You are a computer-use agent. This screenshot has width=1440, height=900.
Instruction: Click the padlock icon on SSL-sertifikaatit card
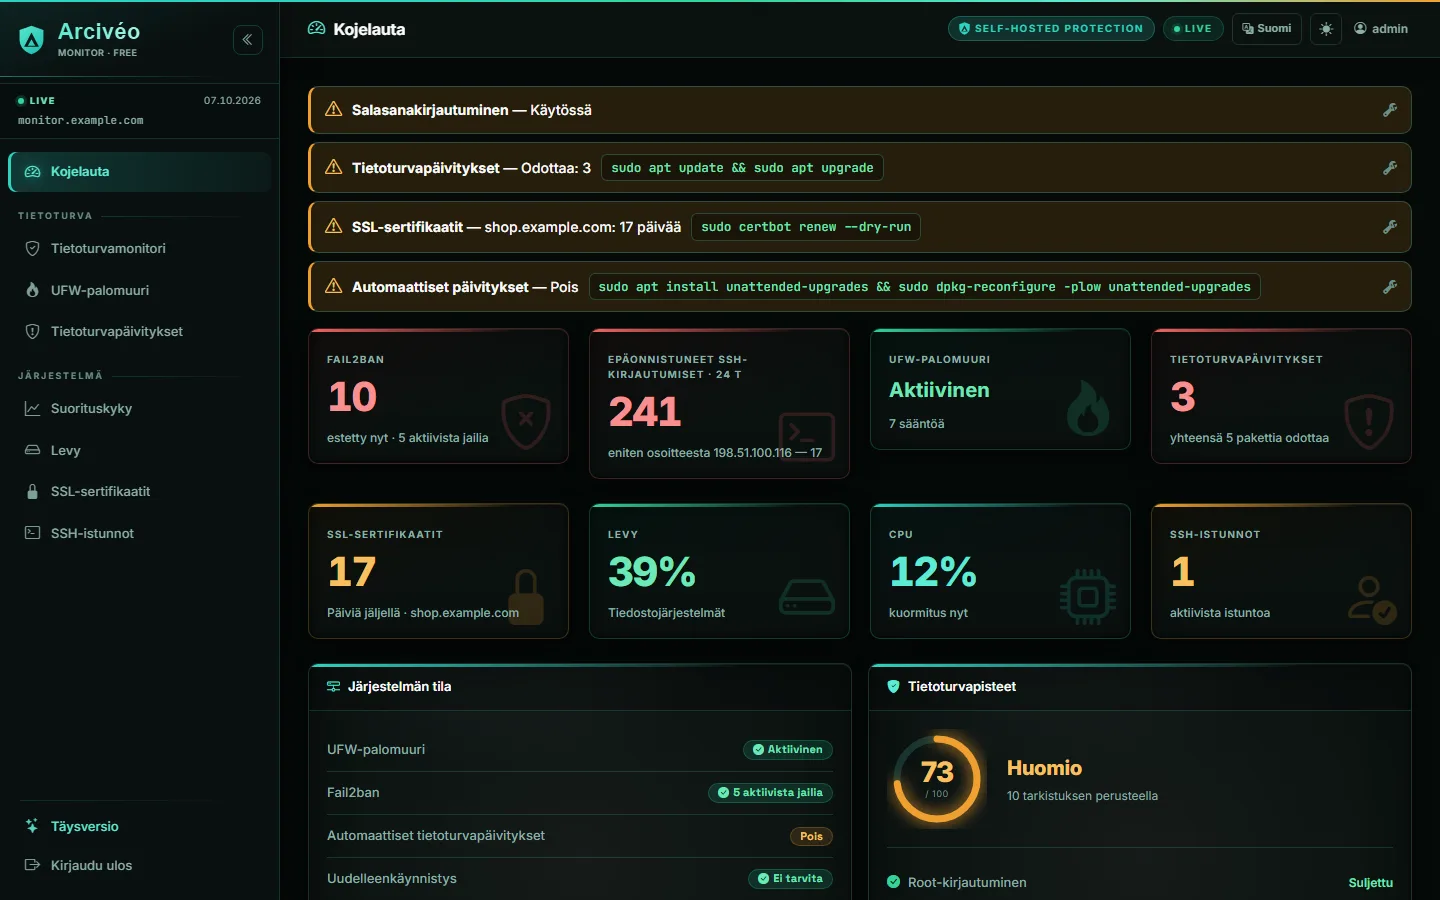(526, 597)
